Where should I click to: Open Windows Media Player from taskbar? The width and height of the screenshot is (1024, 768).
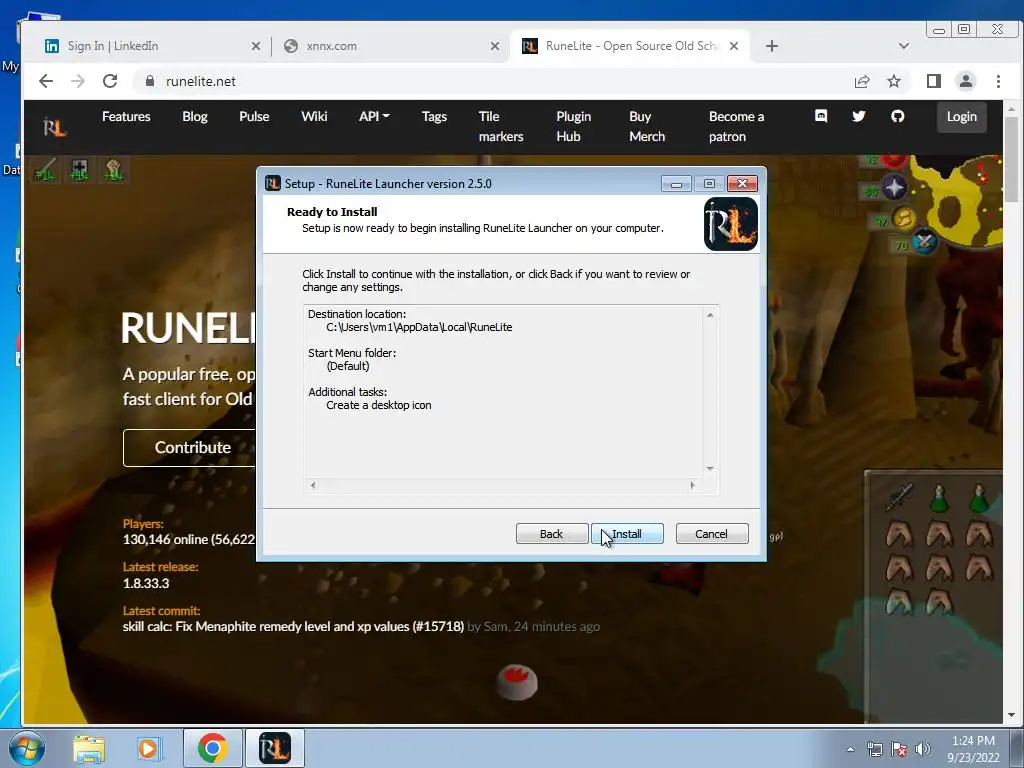click(x=149, y=748)
